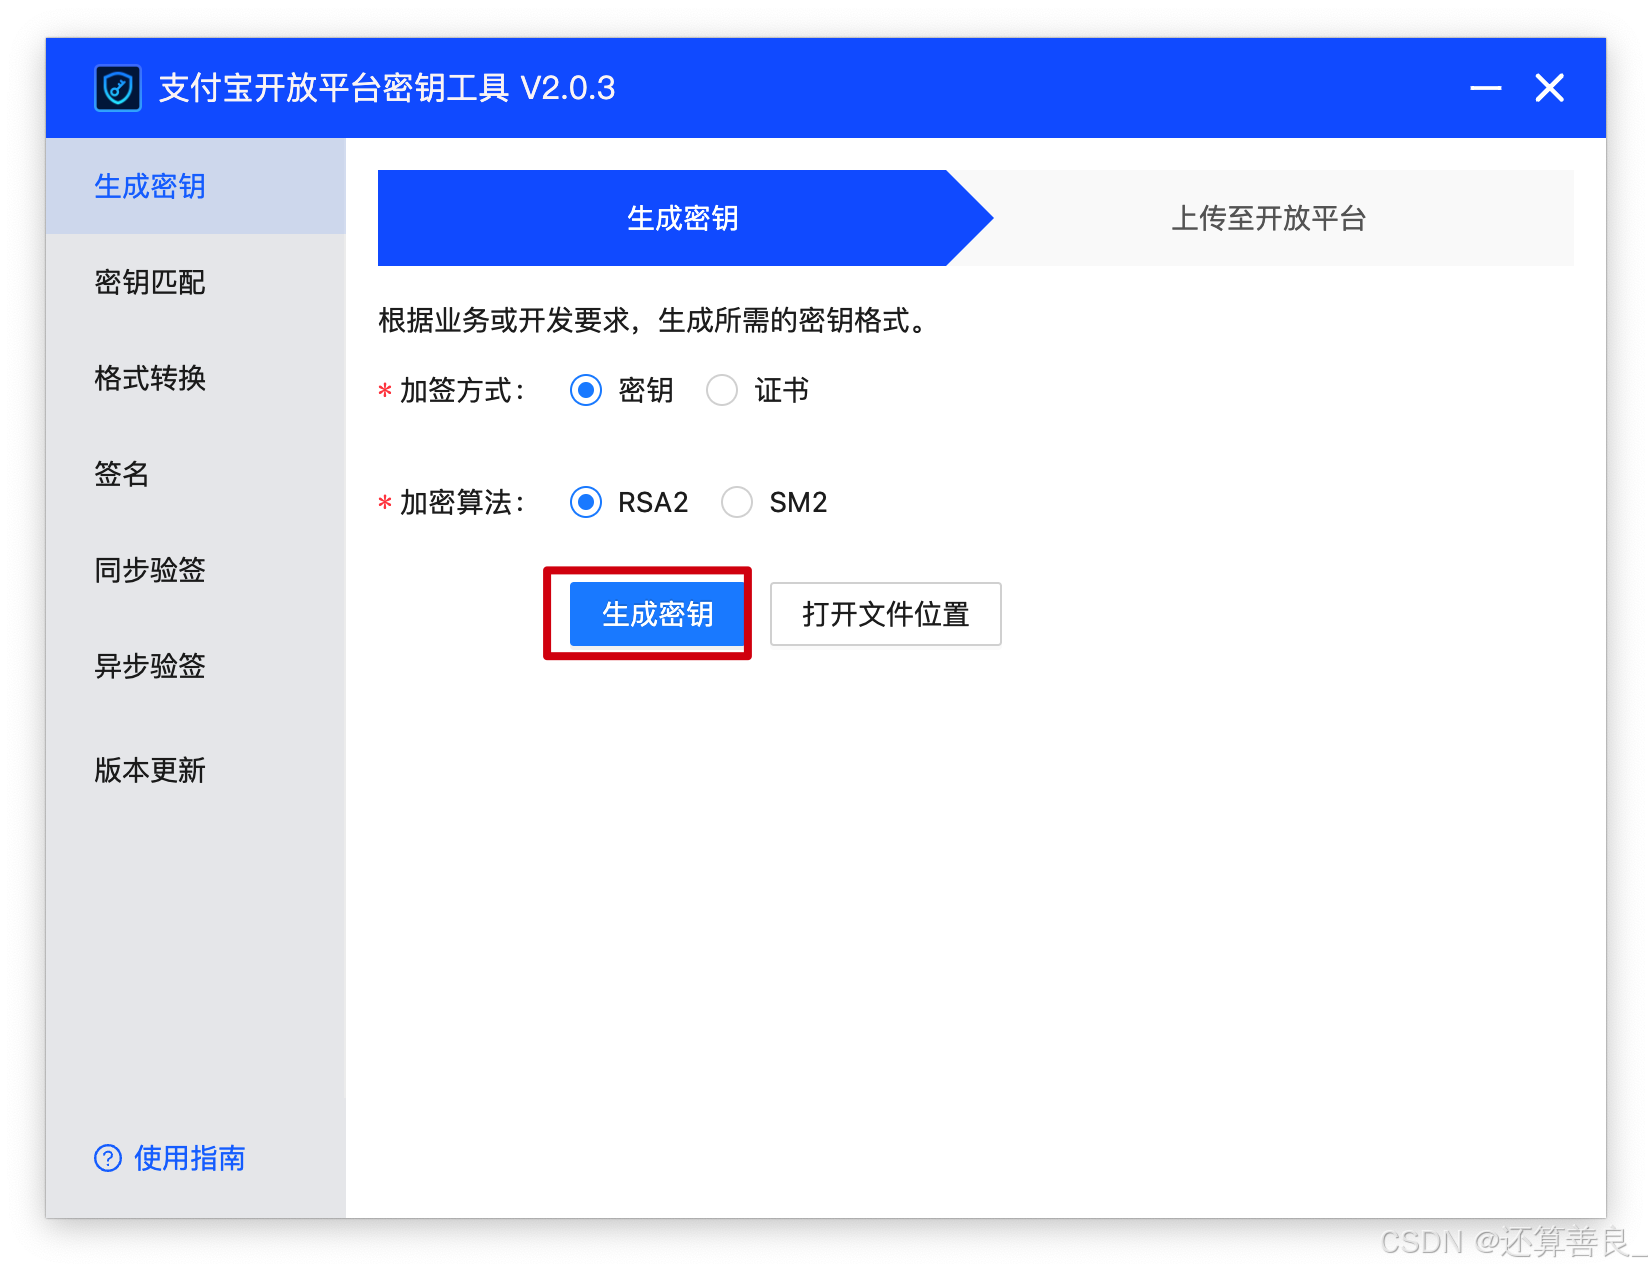Image resolution: width=1652 pixels, height=1272 pixels.
Task: Open 格式转换 sidebar item
Action: [196, 378]
